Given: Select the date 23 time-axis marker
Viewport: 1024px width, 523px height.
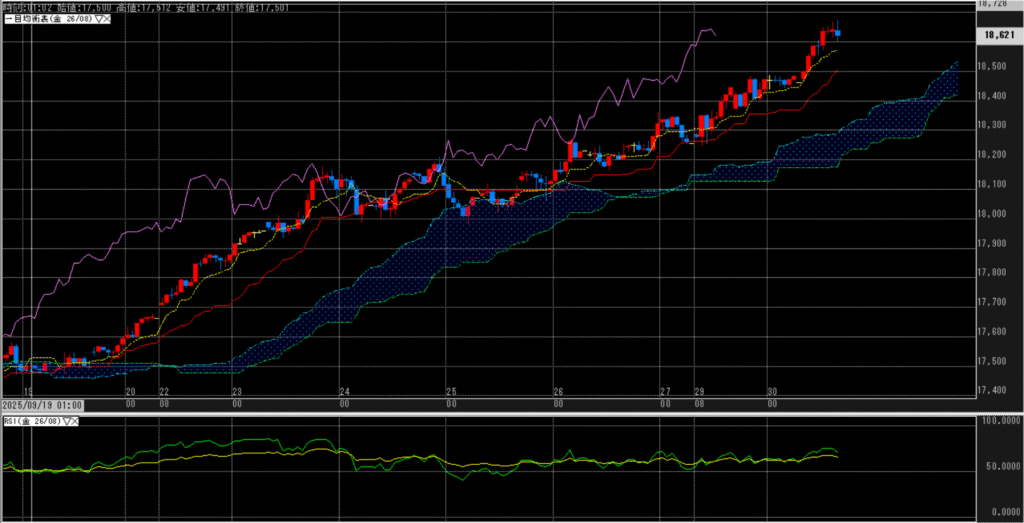Looking at the screenshot, I should point(237,392).
